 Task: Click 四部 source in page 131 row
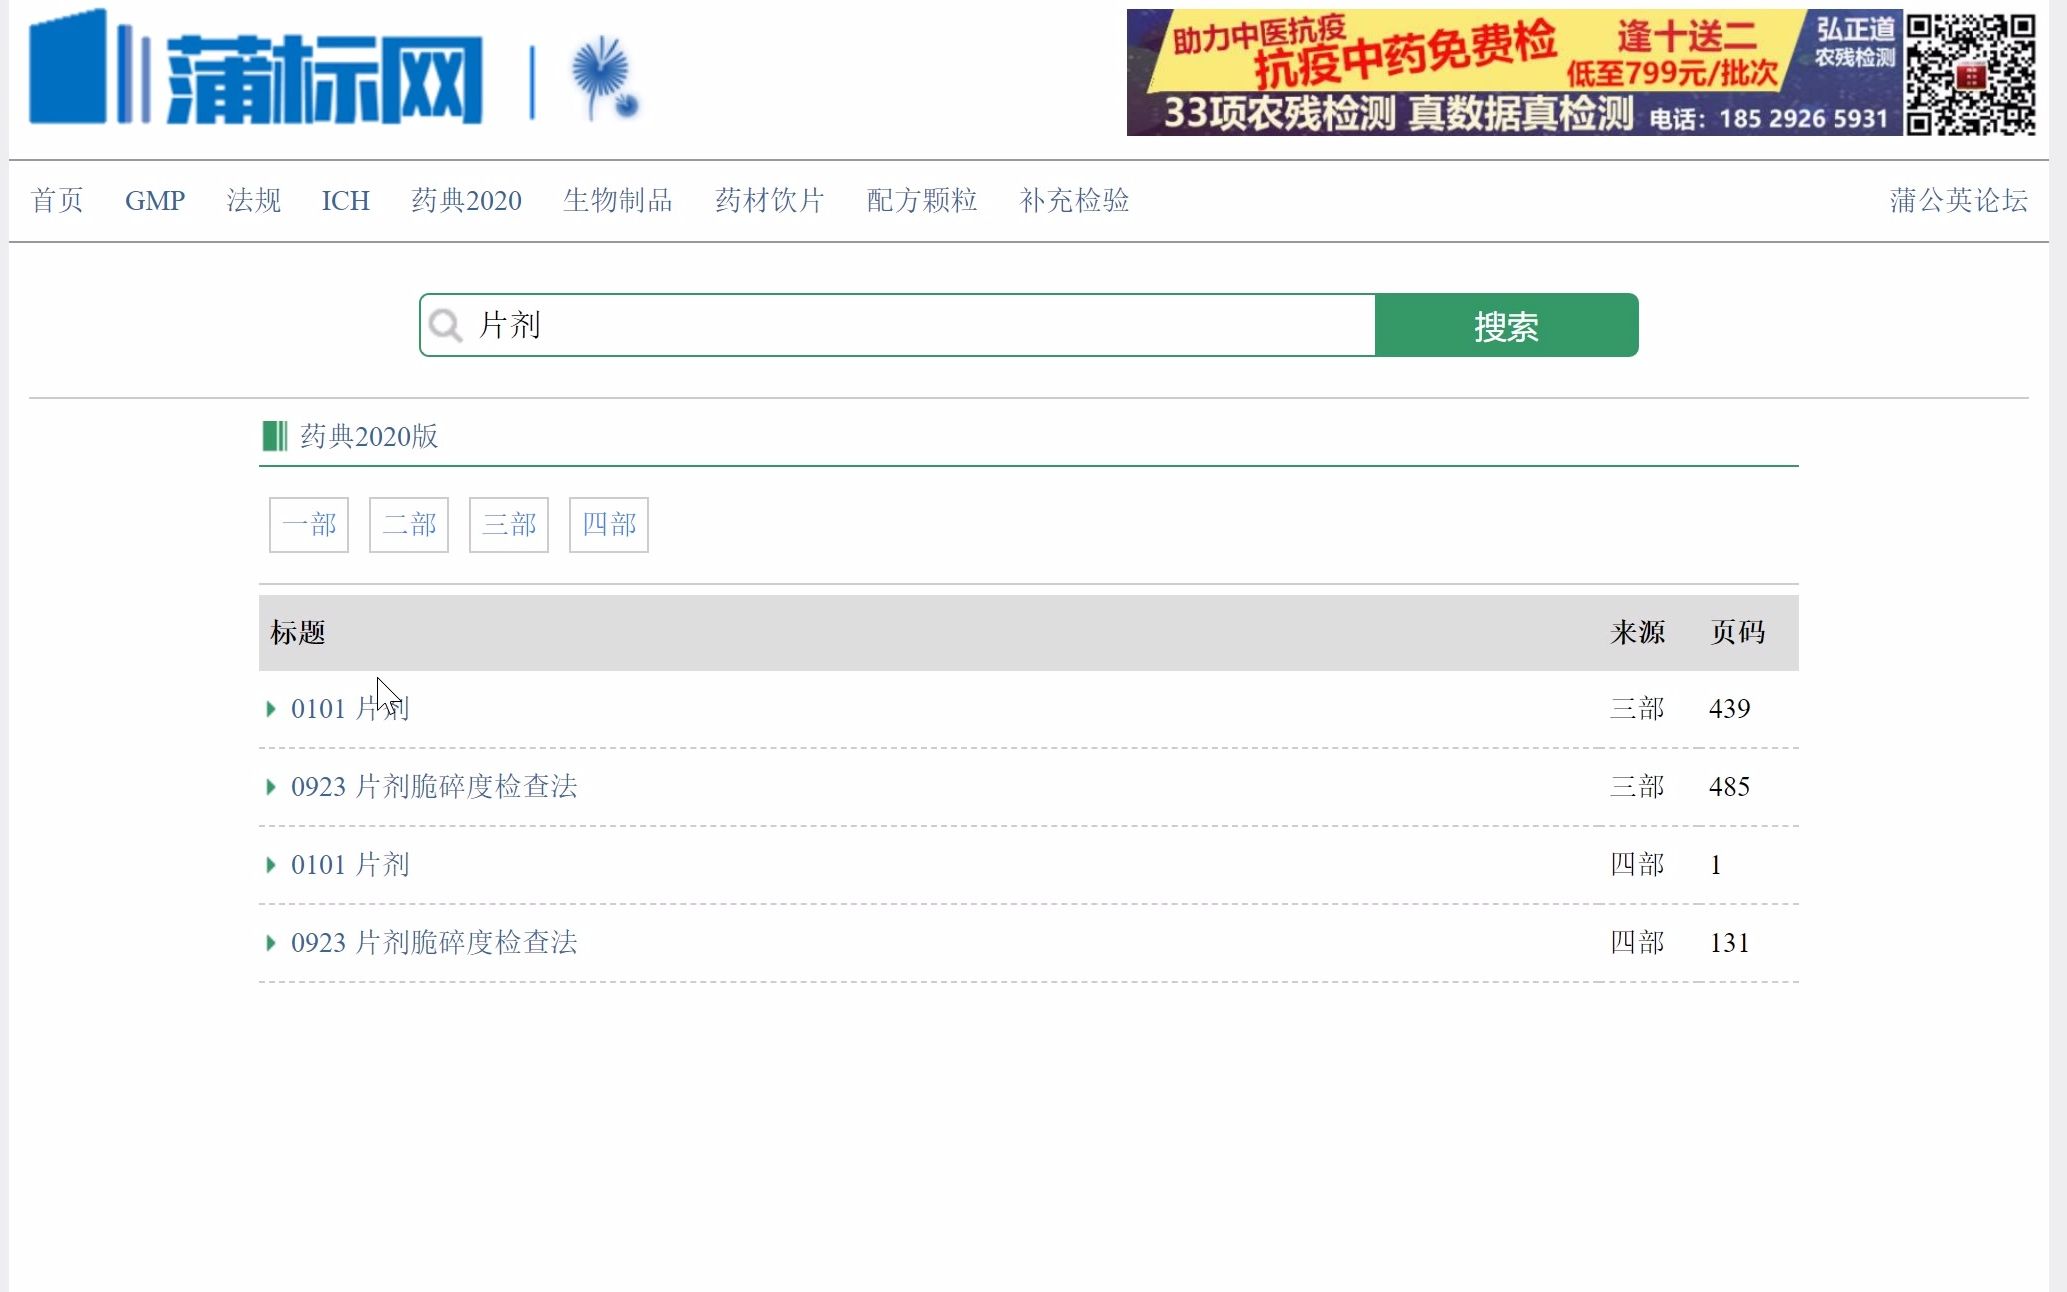1637,943
